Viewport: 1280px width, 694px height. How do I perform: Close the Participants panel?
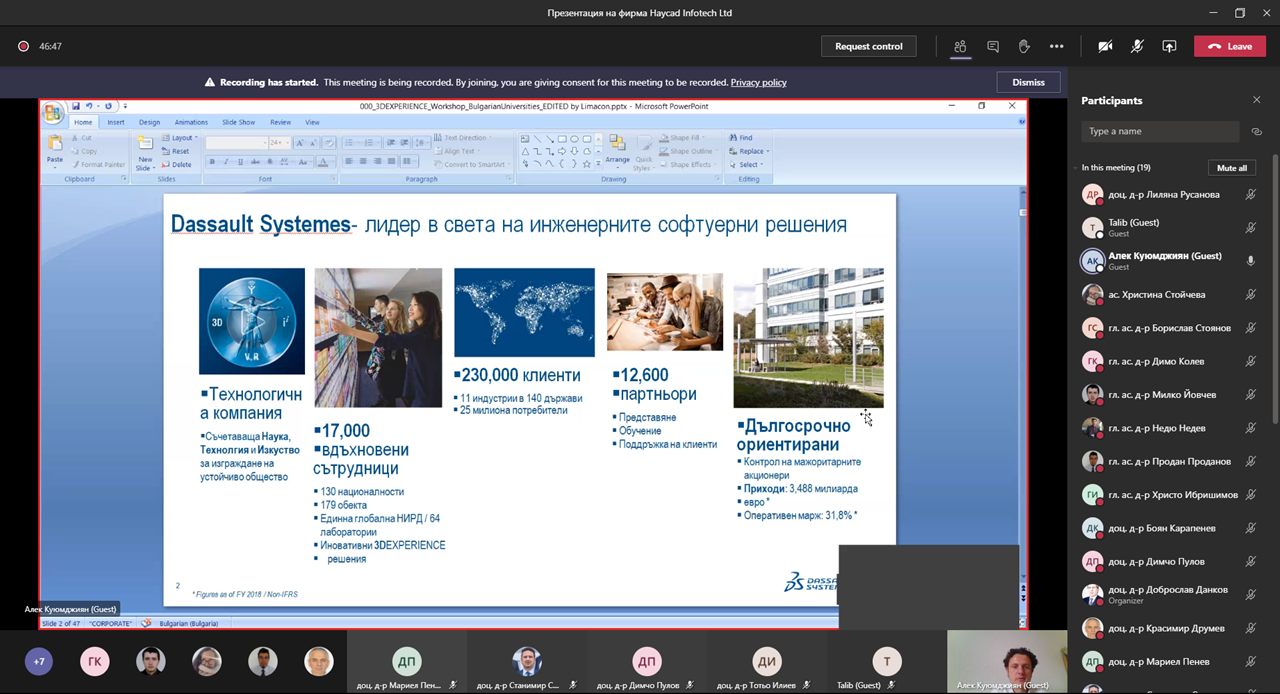tap(1257, 100)
